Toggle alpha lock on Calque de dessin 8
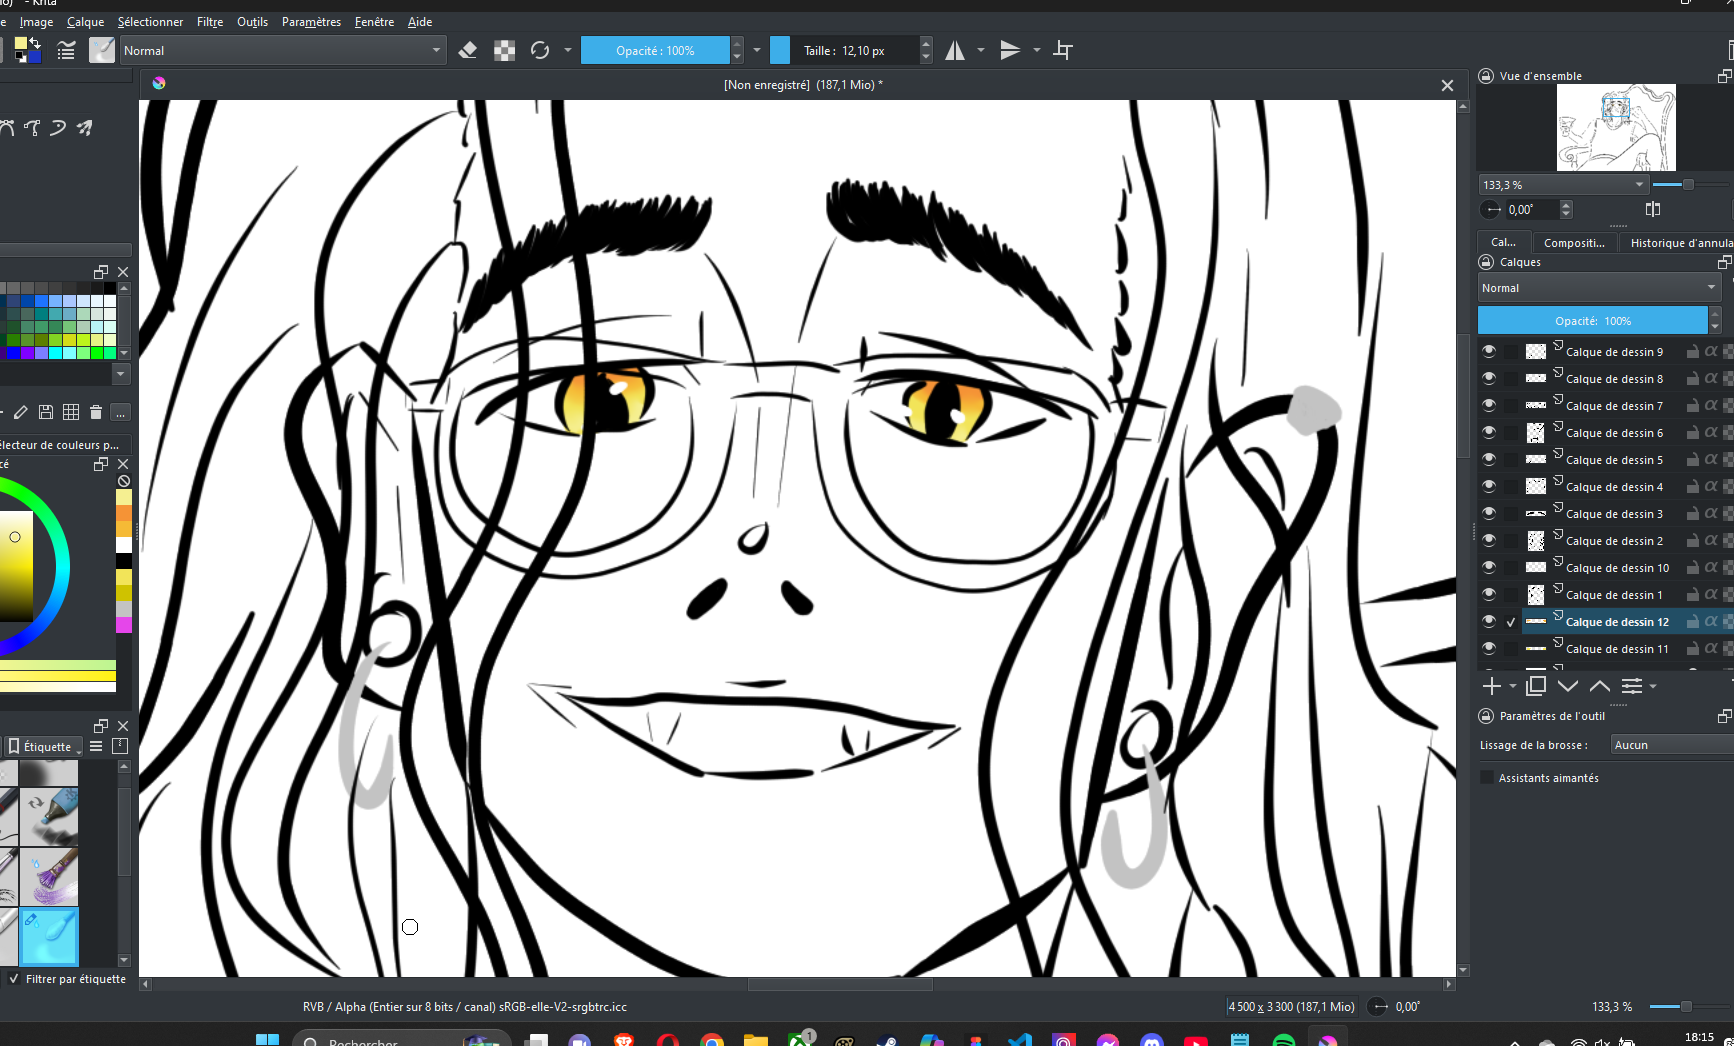Viewport: 1734px width, 1046px height. tap(1711, 379)
